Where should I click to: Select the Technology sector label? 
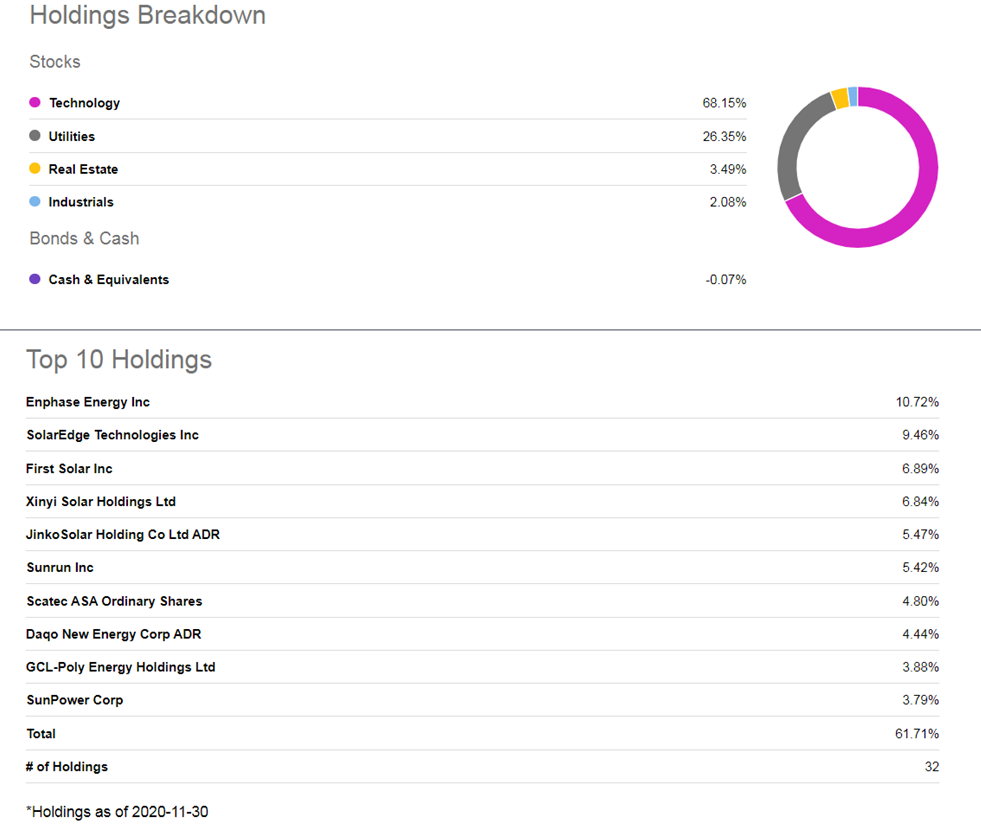(84, 103)
